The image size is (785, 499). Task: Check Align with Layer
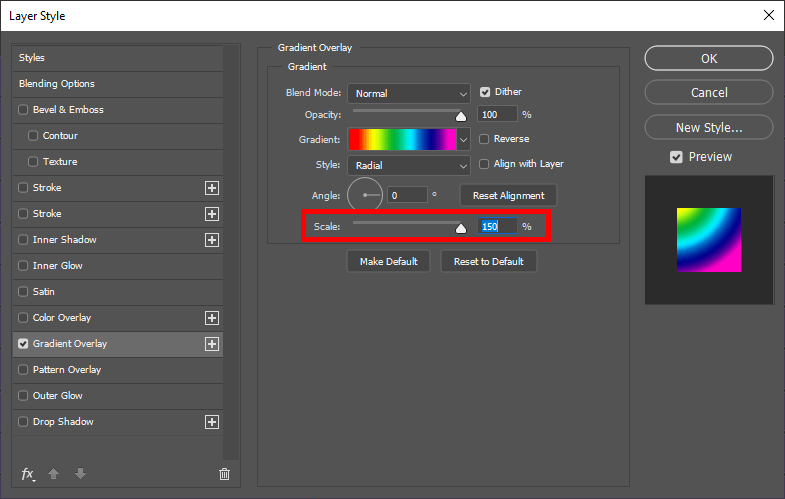tap(484, 164)
